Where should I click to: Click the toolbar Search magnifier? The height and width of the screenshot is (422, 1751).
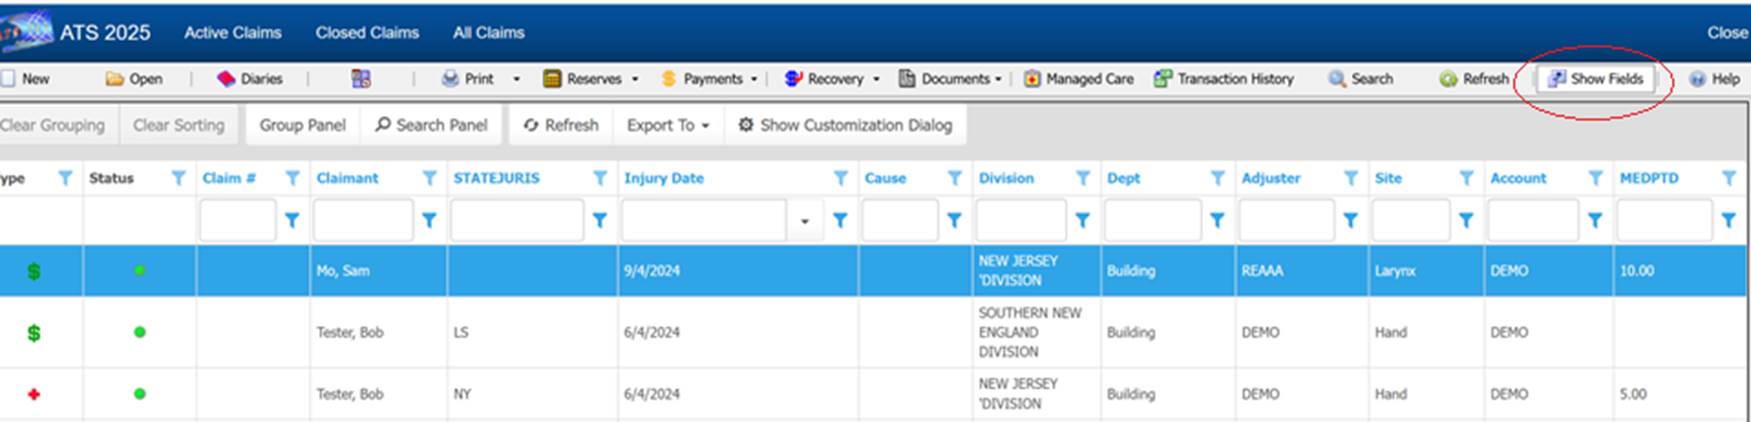pyautogui.click(x=1337, y=79)
